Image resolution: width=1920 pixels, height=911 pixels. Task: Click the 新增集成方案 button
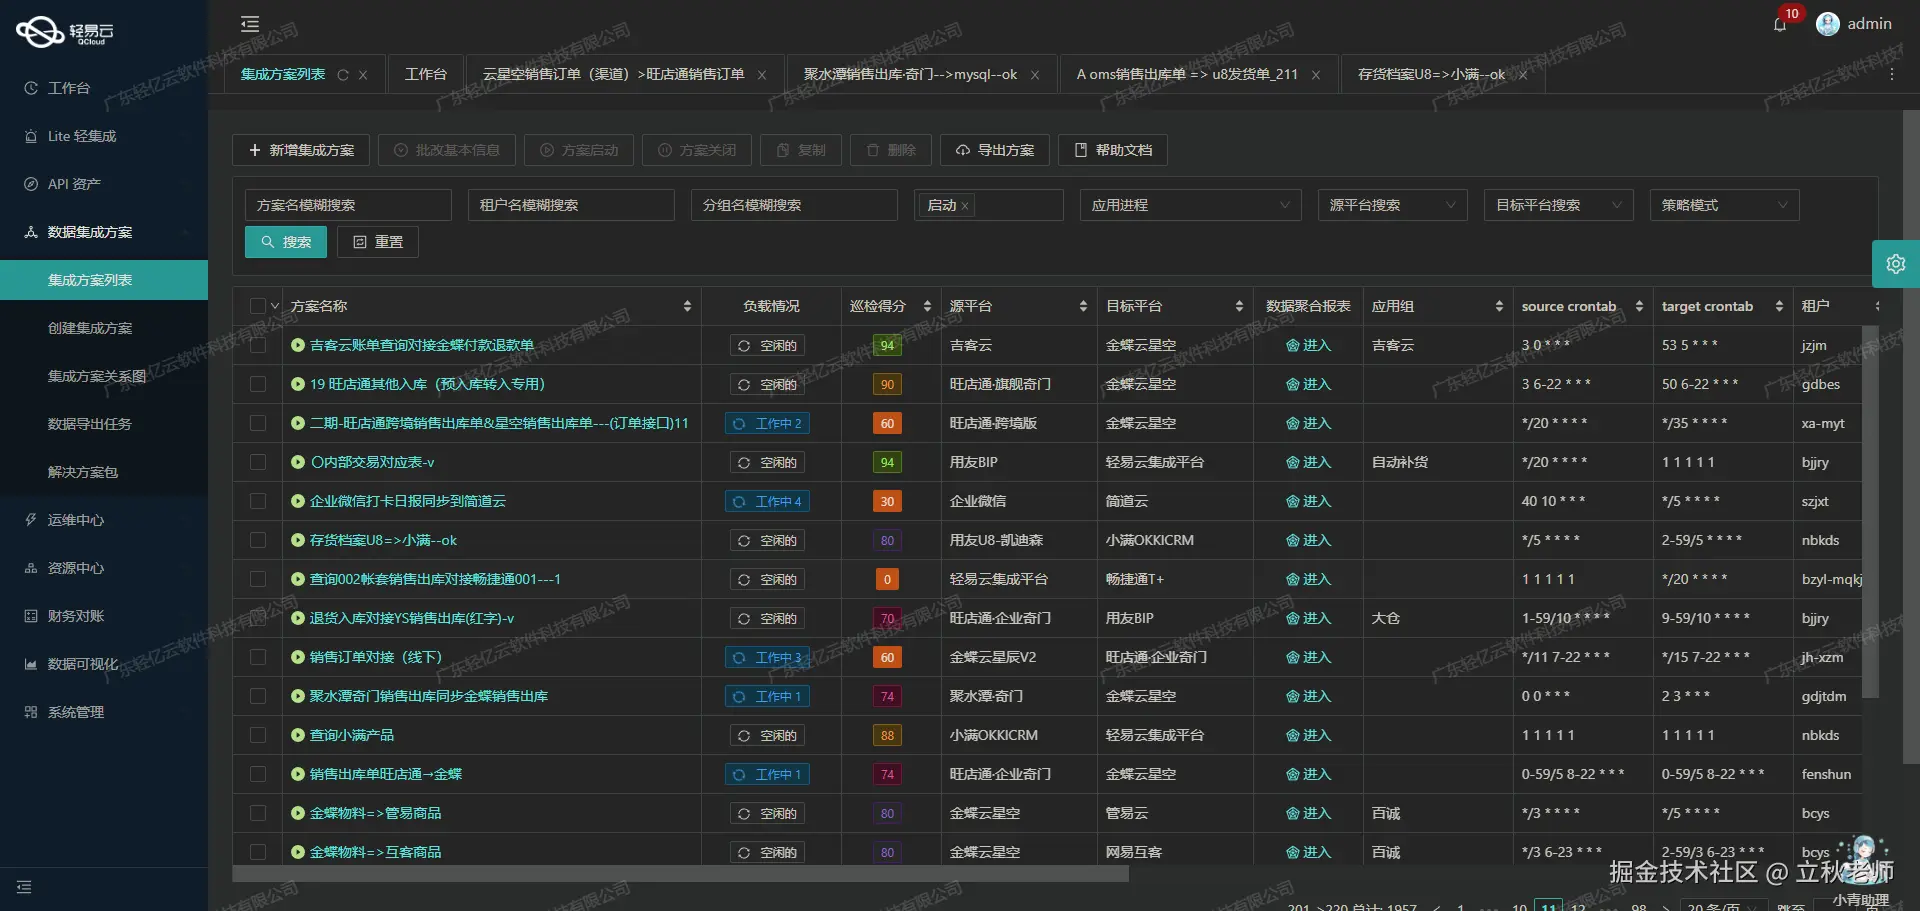click(300, 149)
